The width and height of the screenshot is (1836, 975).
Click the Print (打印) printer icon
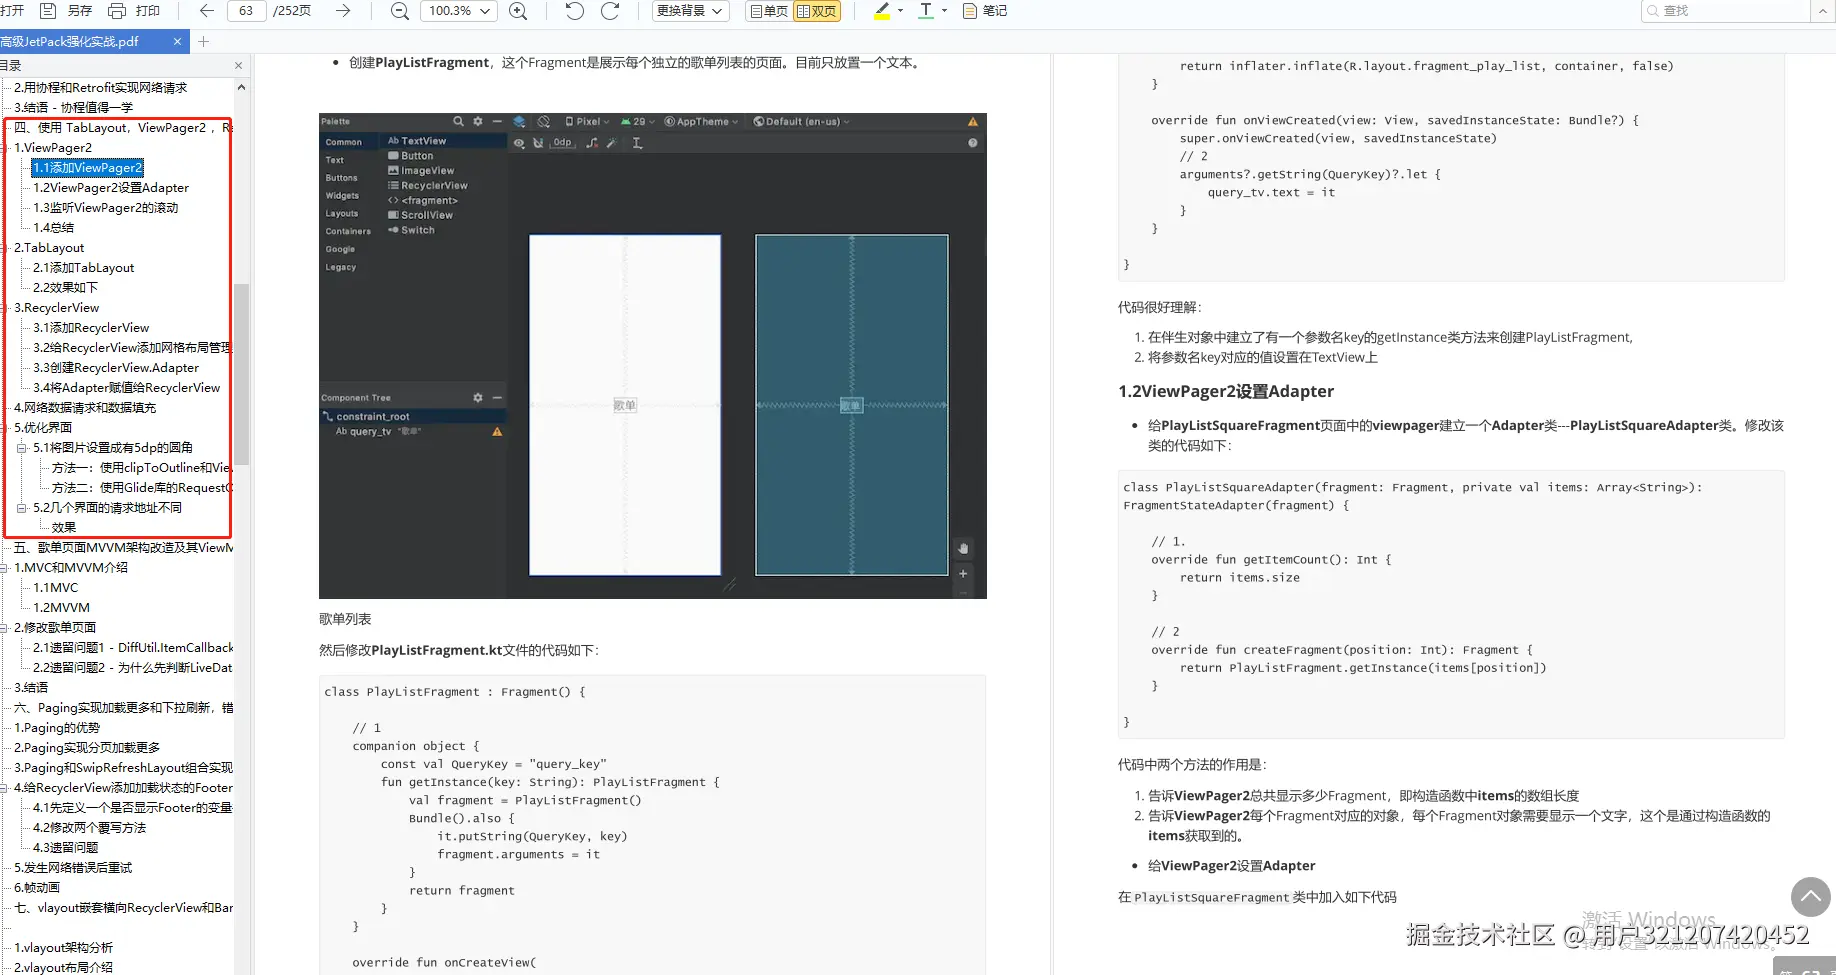[x=116, y=11]
